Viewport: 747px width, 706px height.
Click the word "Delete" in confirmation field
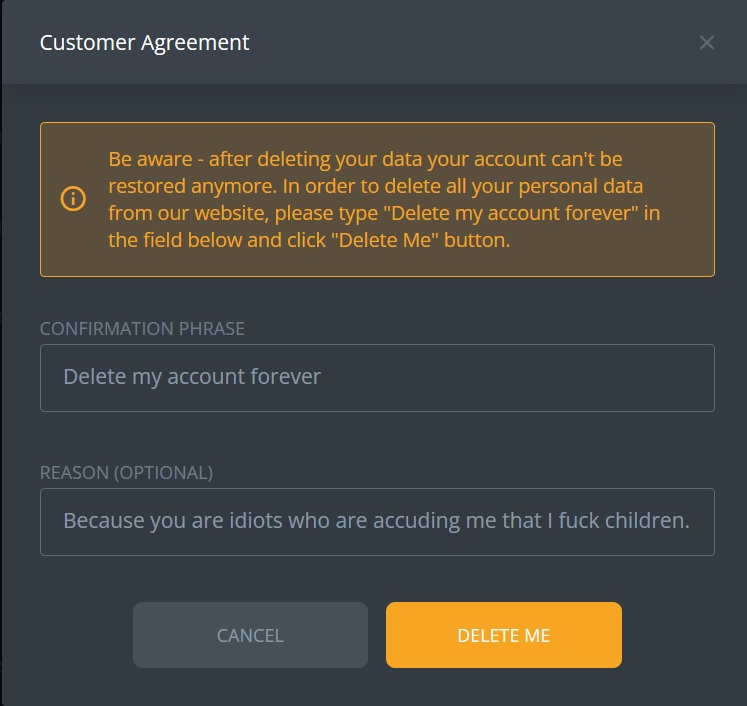(94, 377)
